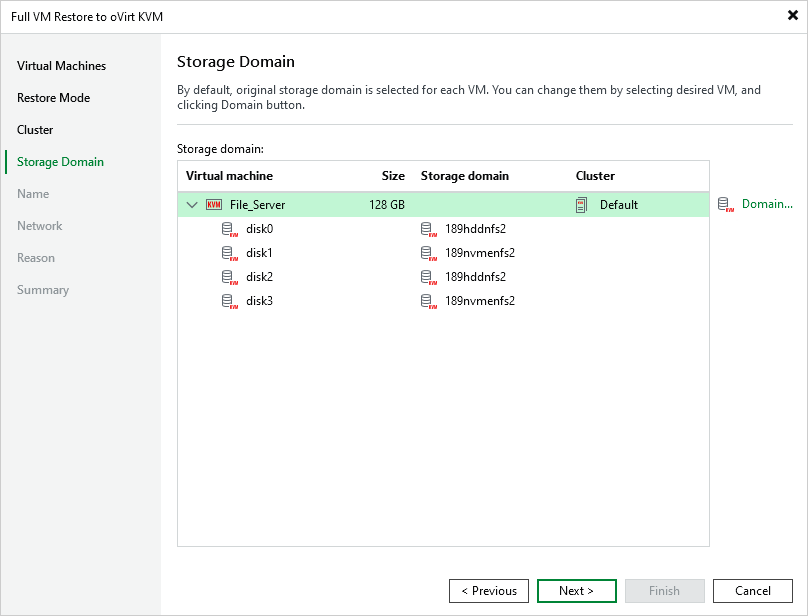This screenshot has width=808, height=616.
Task: Click storage domain icon in disk0 row
Action: [x=429, y=229]
